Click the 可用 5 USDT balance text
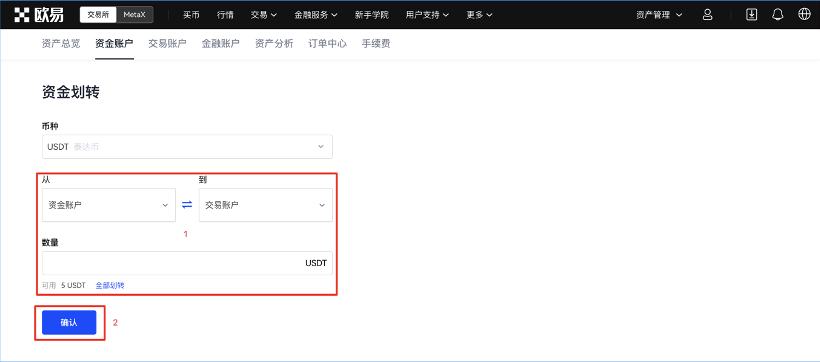The image size is (820, 362). coord(64,286)
